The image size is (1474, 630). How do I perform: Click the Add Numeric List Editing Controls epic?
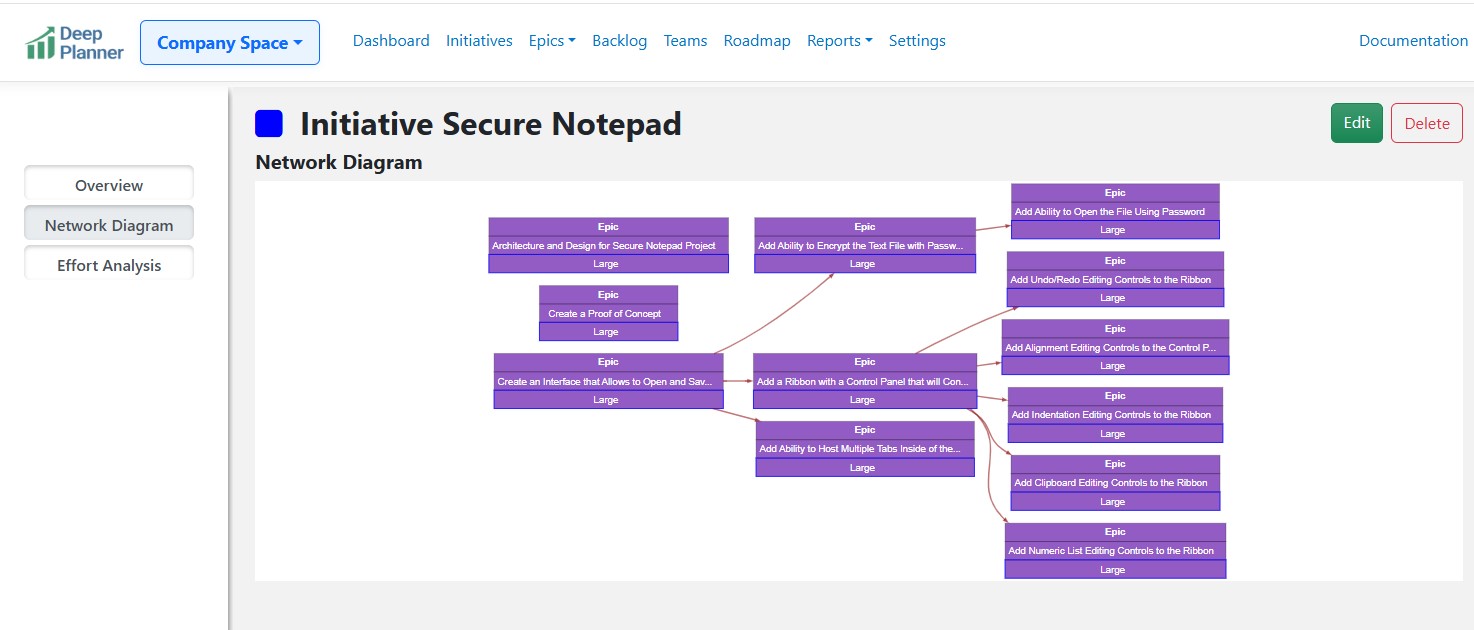[x=1114, y=550]
